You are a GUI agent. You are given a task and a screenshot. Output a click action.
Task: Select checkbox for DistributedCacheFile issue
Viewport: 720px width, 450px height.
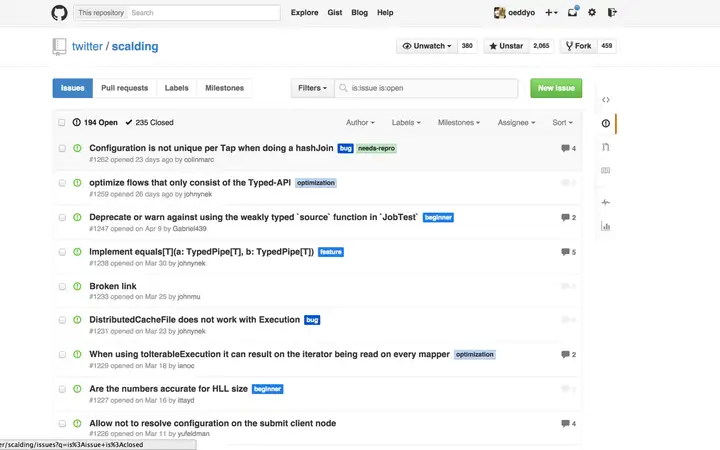click(x=62, y=320)
